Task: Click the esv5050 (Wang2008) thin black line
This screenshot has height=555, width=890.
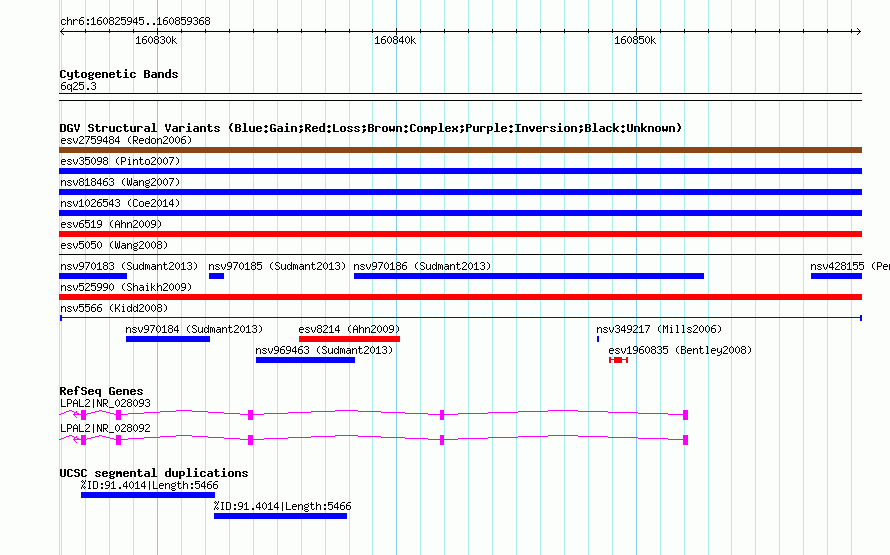Action: pyautogui.click(x=460, y=255)
